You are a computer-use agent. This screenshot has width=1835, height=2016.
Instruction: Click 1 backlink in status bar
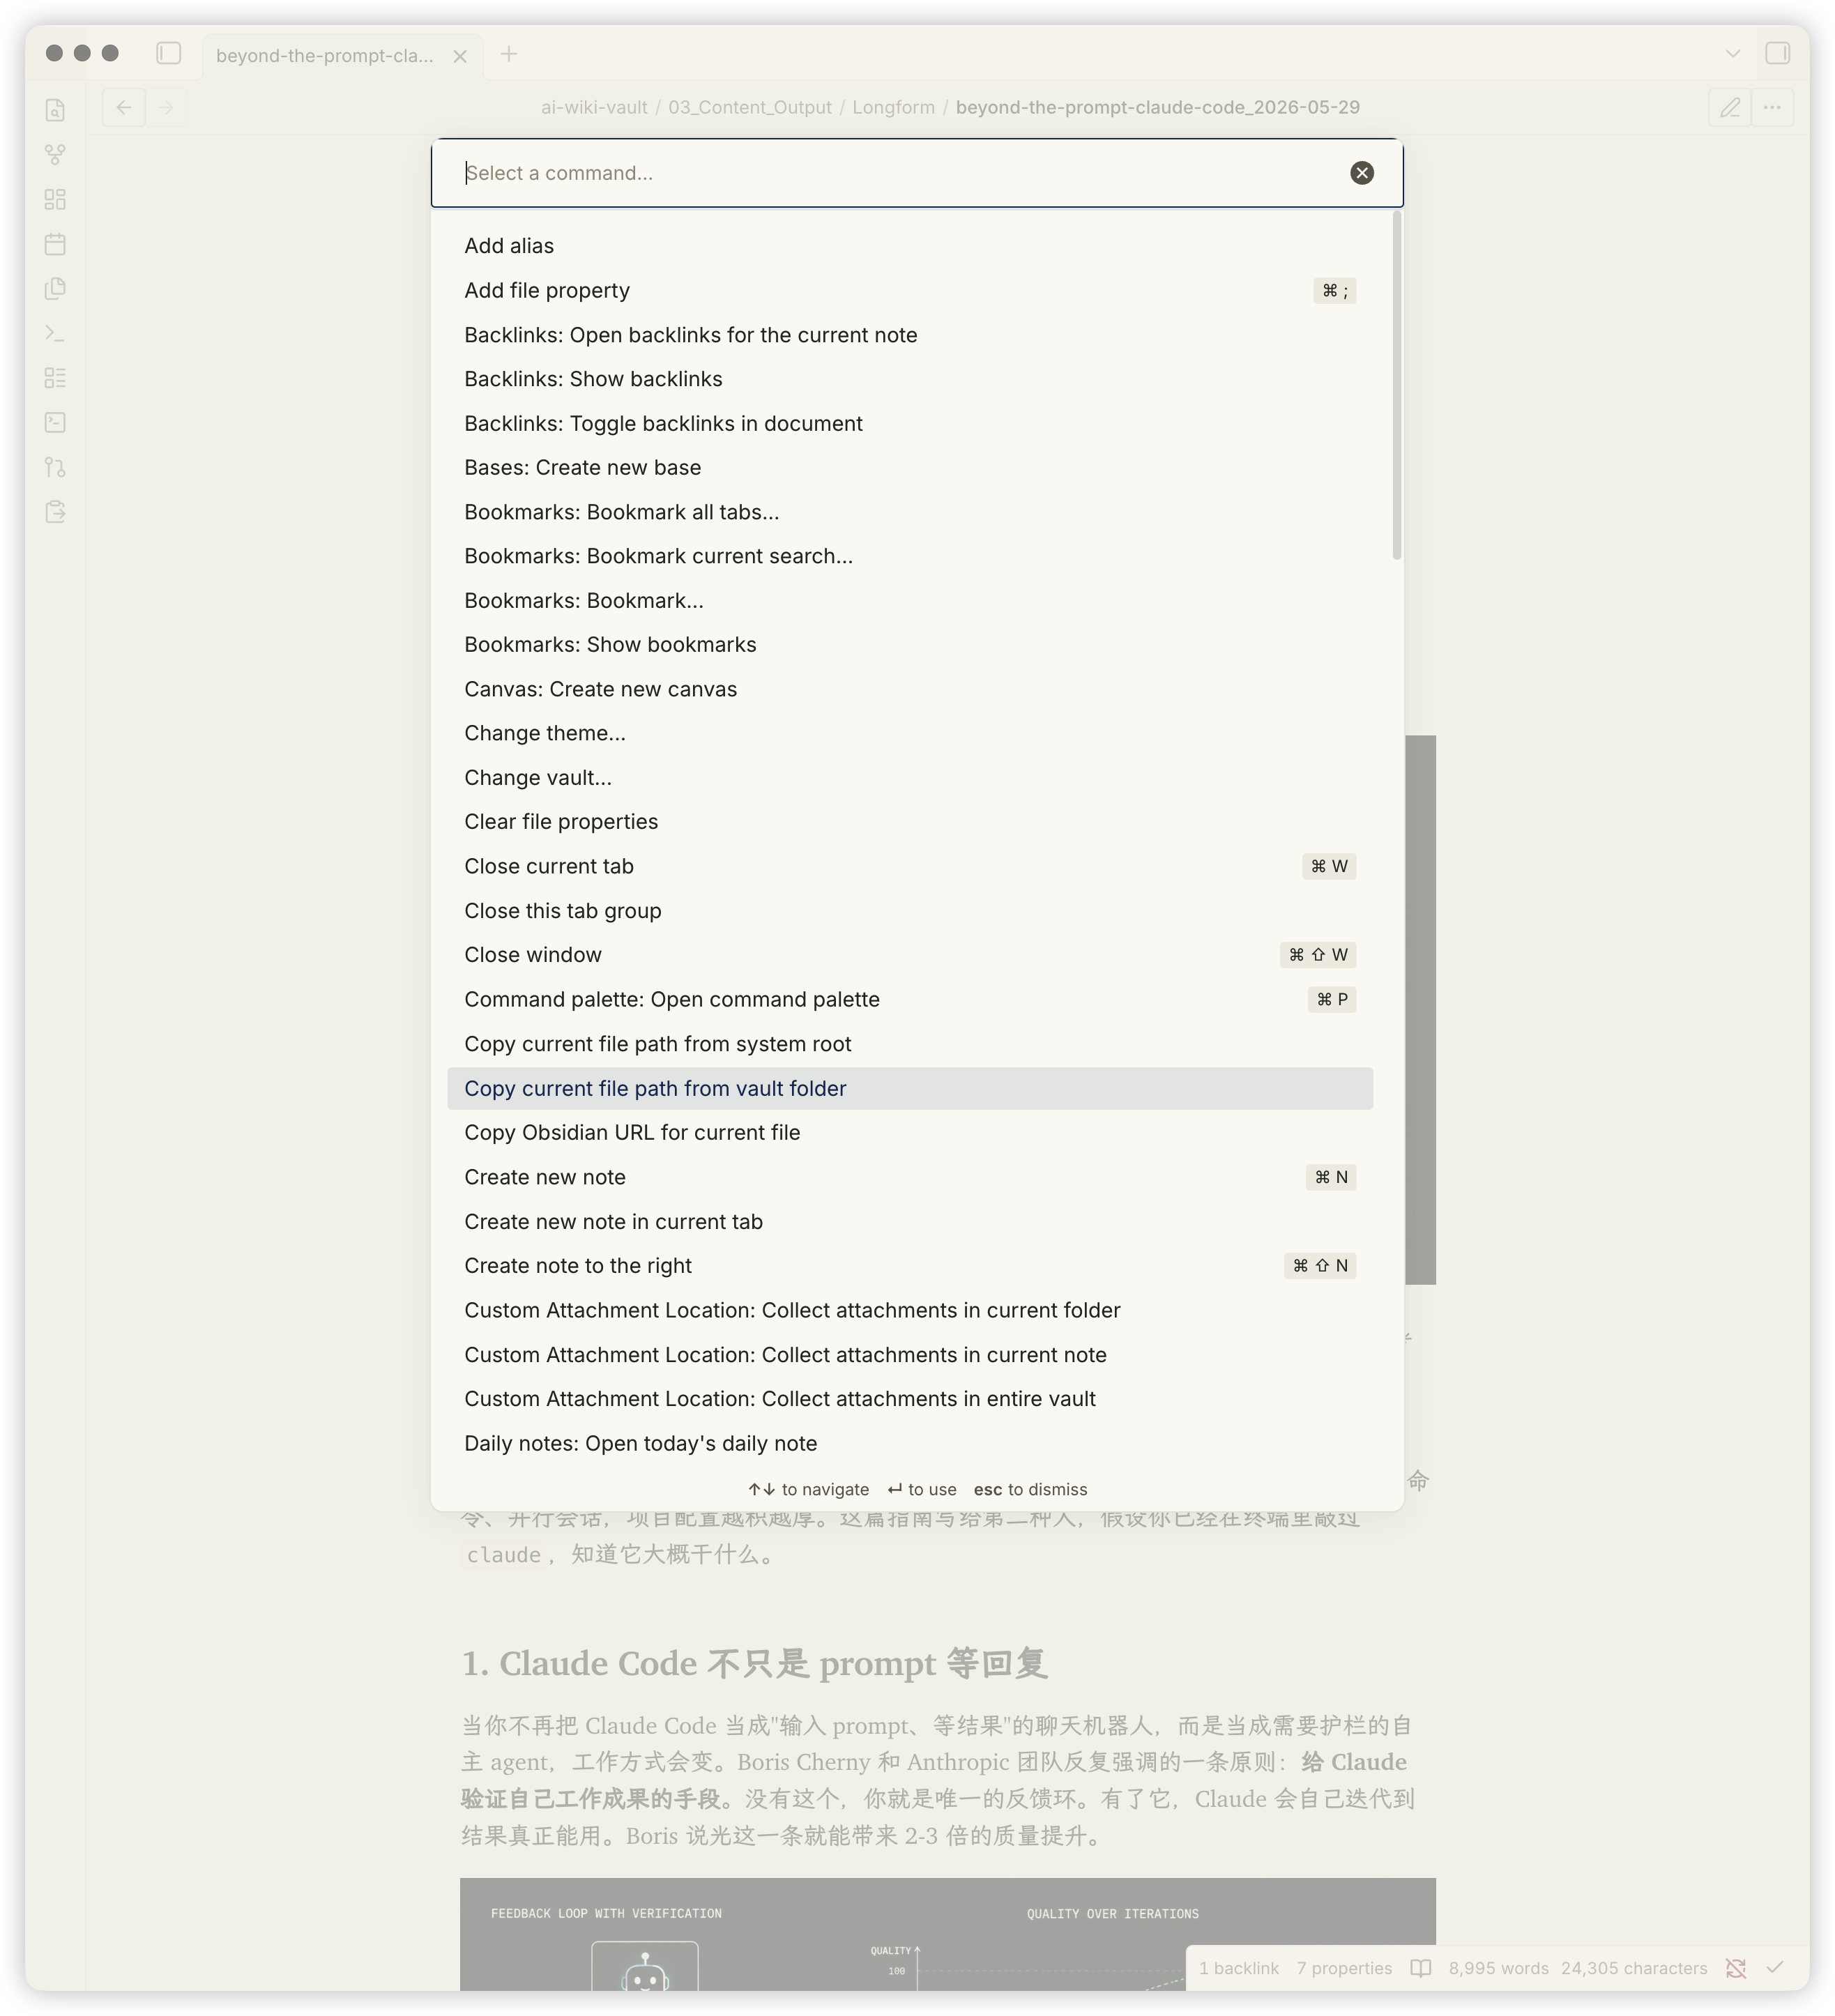pos(1239,1968)
